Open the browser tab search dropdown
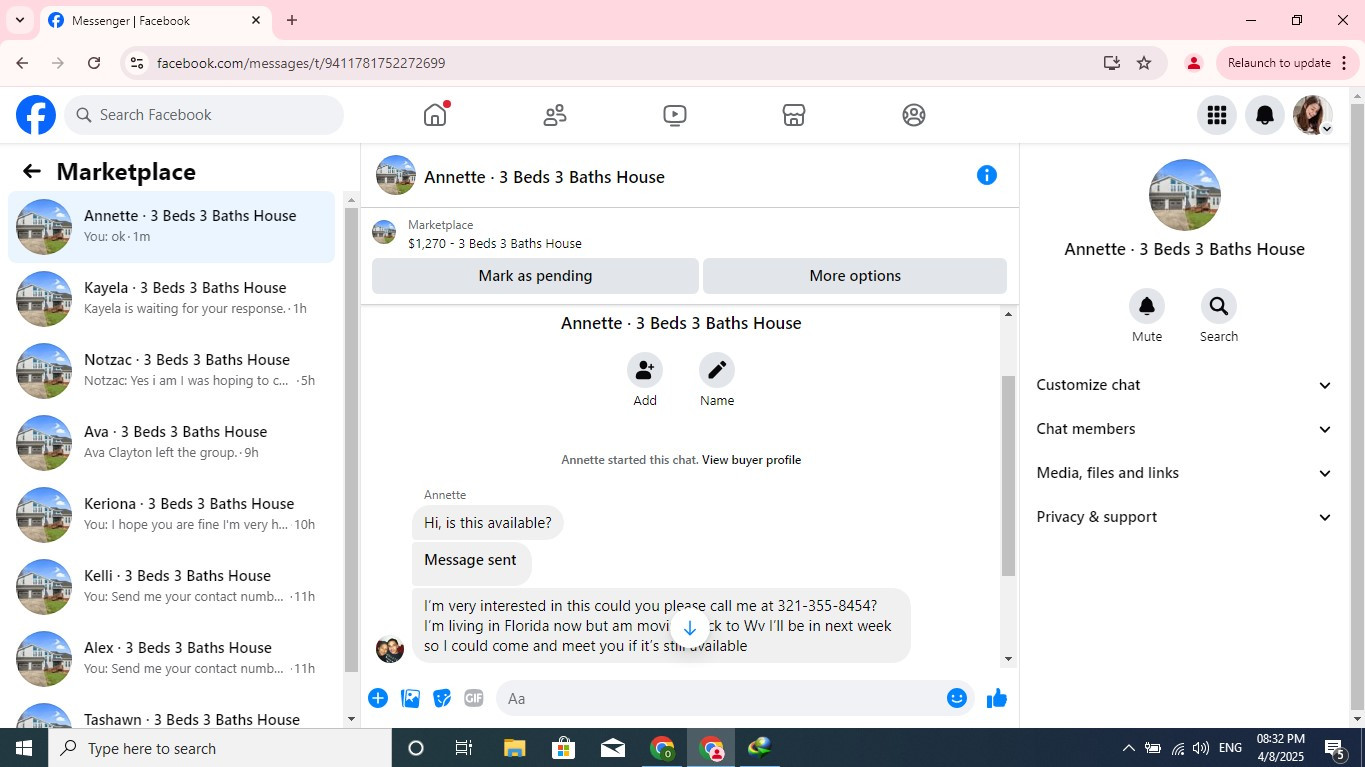This screenshot has width=1365, height=767. click(19, 20)
